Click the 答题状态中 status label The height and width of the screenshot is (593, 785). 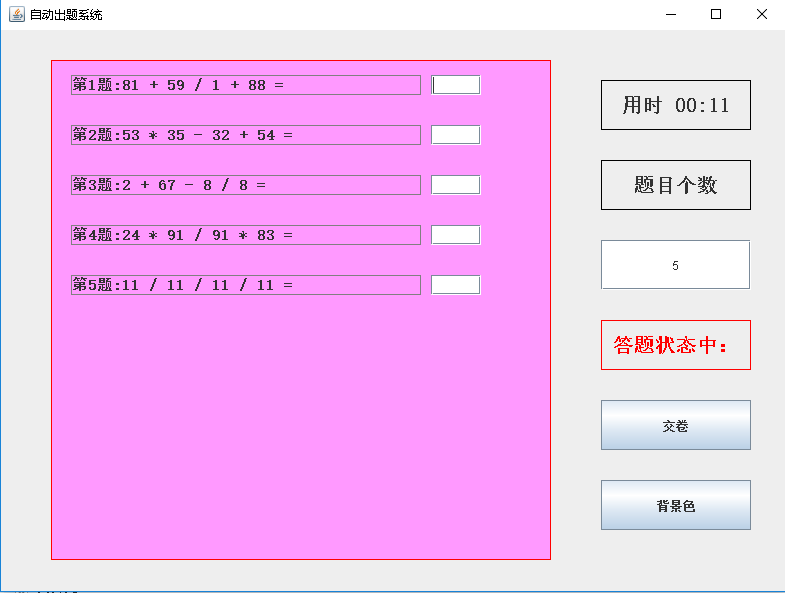675,345
